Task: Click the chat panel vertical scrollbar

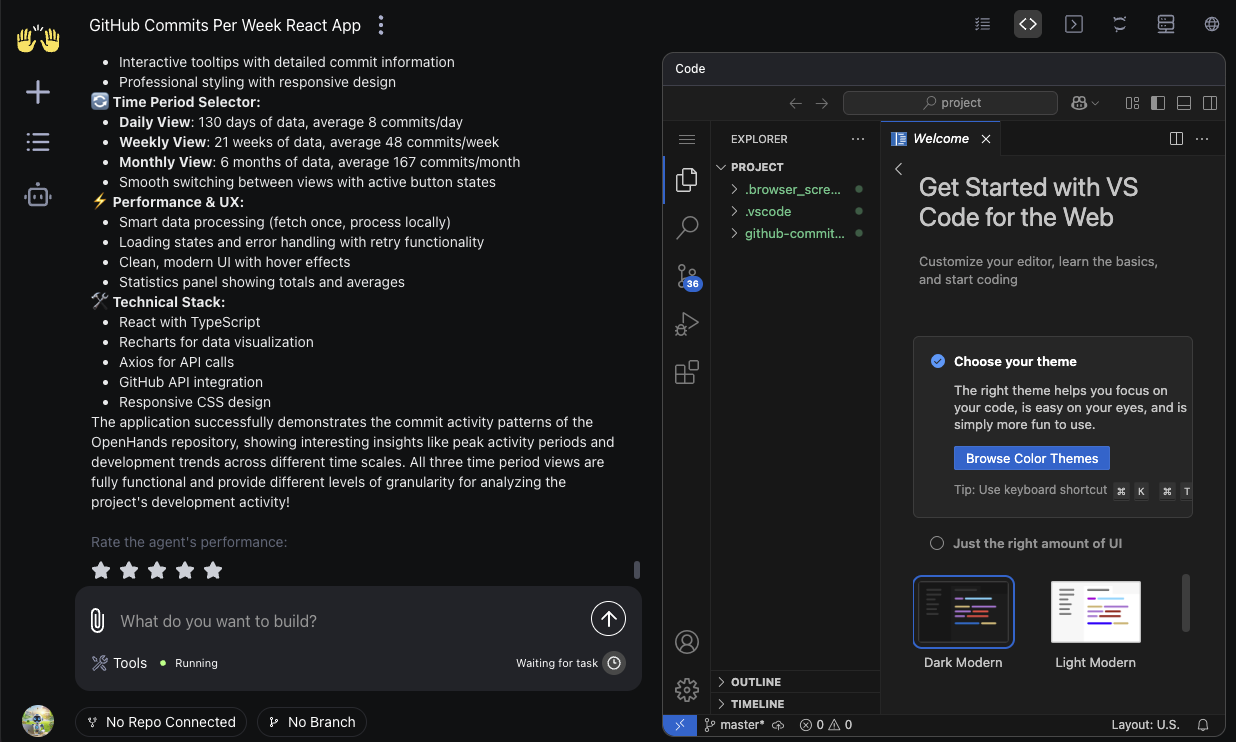Action: point(637,570)
